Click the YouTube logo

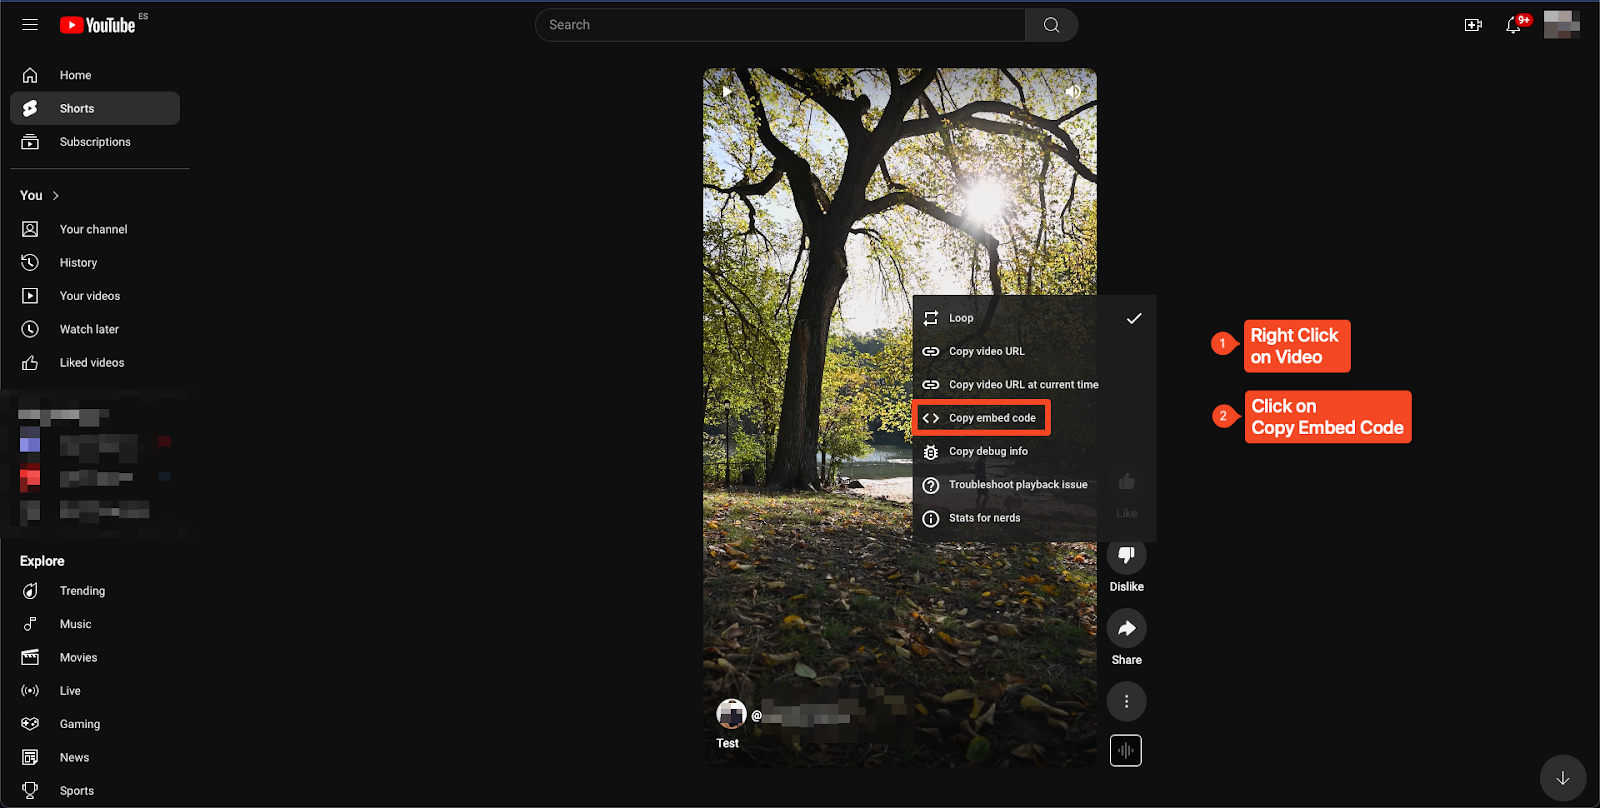97,25
